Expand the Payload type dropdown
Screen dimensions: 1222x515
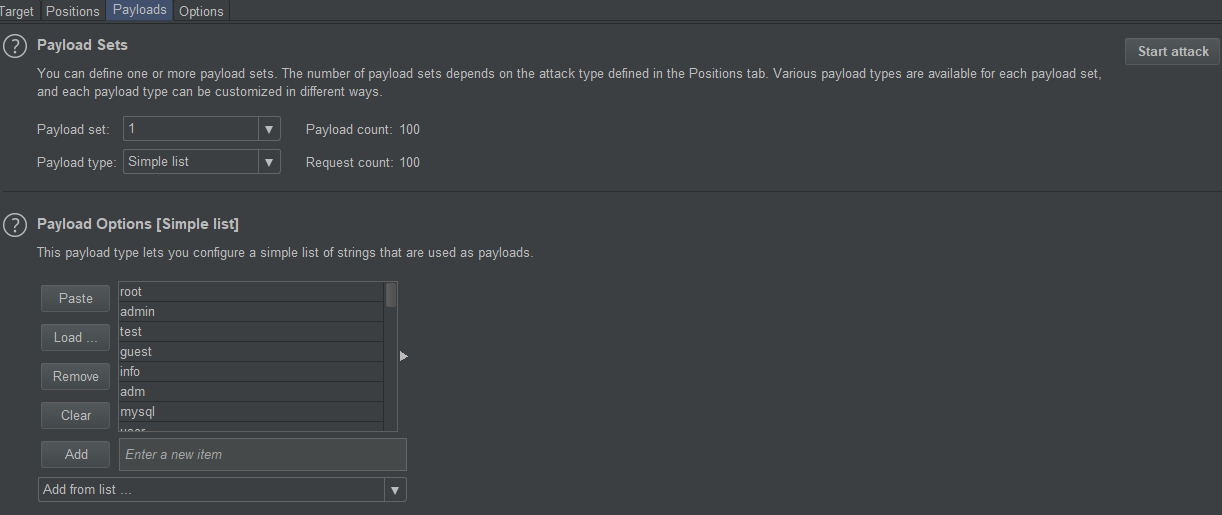coord(268,162)
